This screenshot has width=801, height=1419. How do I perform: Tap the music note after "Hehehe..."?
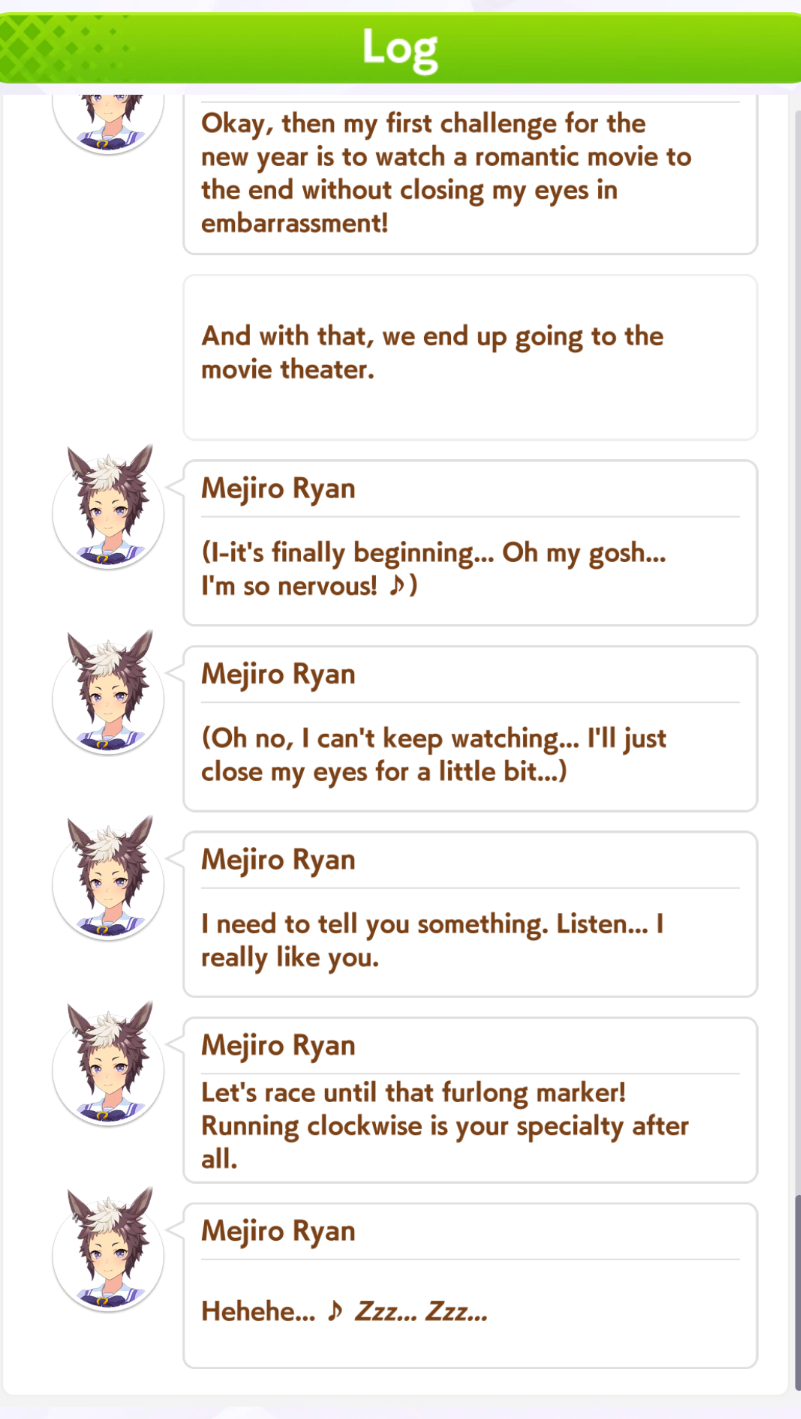tap(336, 1311)
